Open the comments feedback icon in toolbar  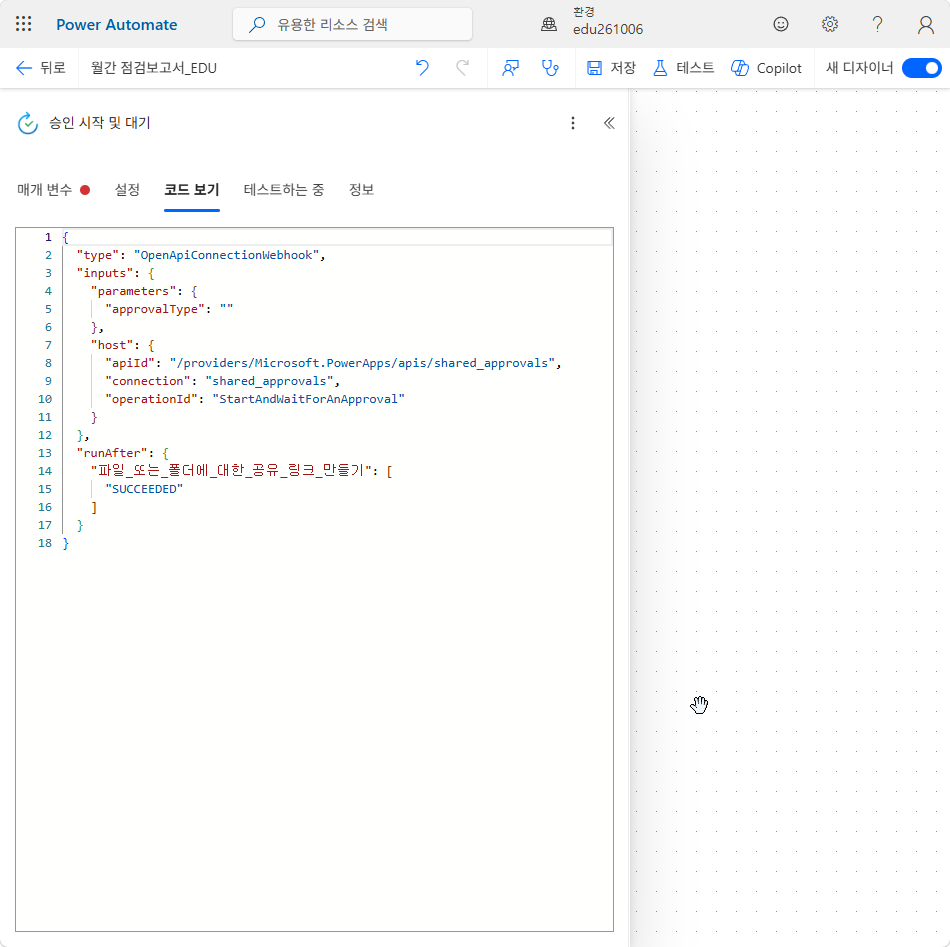pyautogui.click(x=510, y=68)
